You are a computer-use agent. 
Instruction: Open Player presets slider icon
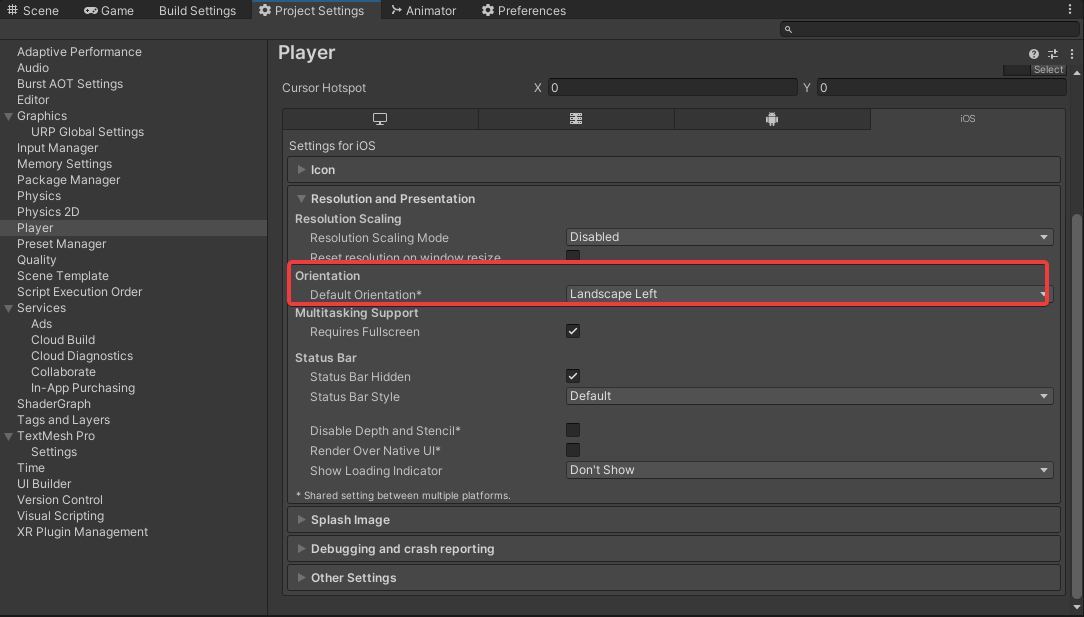tap(1052, 54)
